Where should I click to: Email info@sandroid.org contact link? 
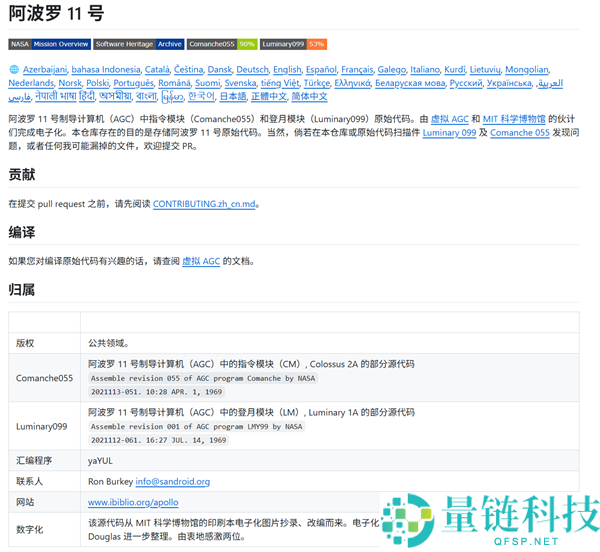[173, 482]
